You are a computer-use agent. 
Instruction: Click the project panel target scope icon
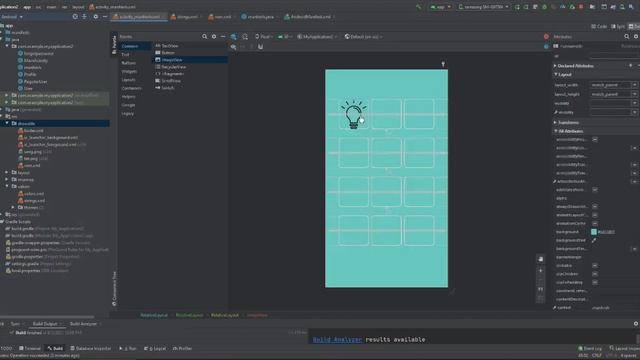coord(75,17)
